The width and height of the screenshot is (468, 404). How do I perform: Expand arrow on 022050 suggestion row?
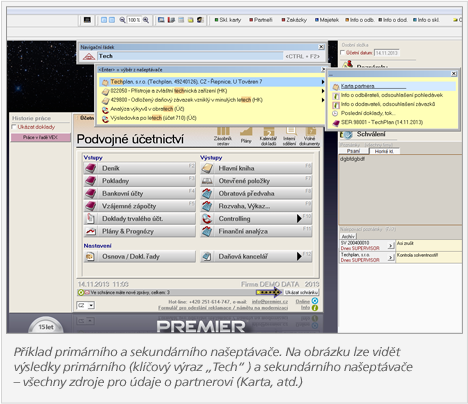click(x=323, y=91)
